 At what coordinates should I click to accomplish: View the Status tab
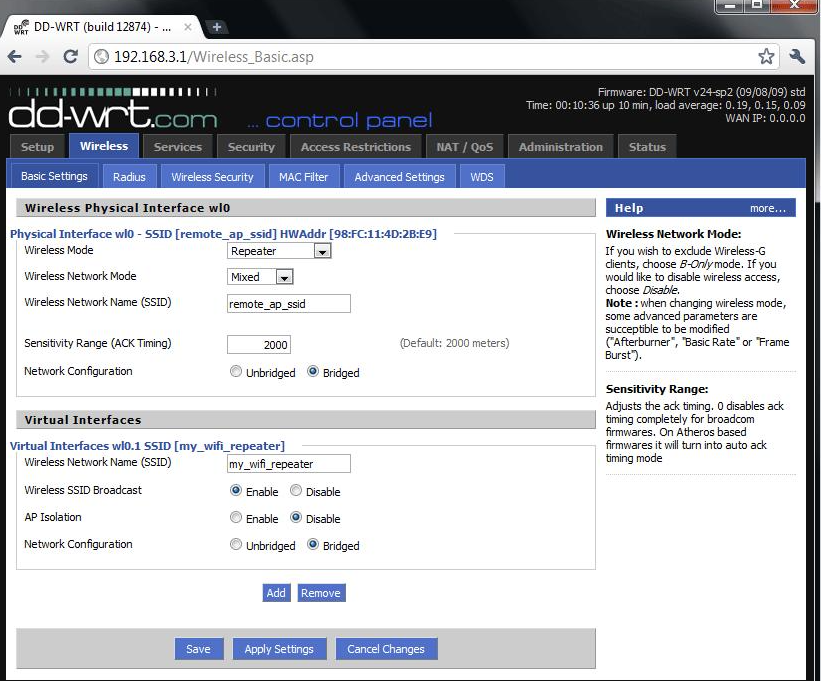(x=647, y=147)
